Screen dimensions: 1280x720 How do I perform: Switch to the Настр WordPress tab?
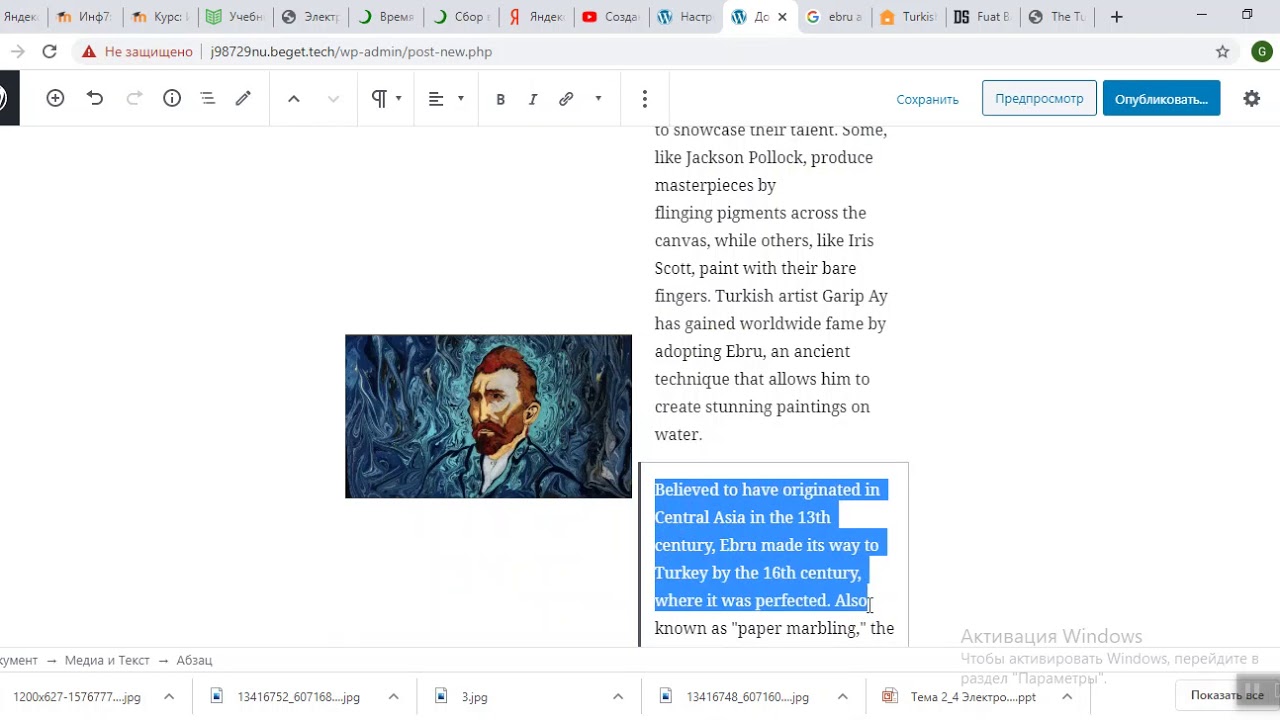point(685,17)
